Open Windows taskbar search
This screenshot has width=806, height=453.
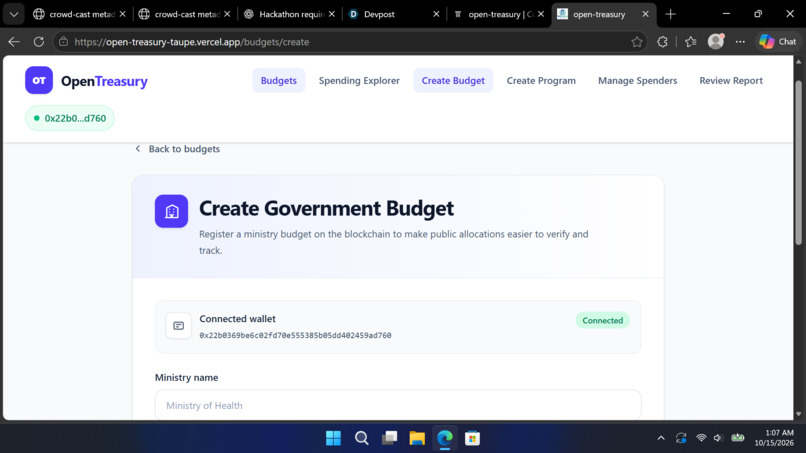coord(362,438)
